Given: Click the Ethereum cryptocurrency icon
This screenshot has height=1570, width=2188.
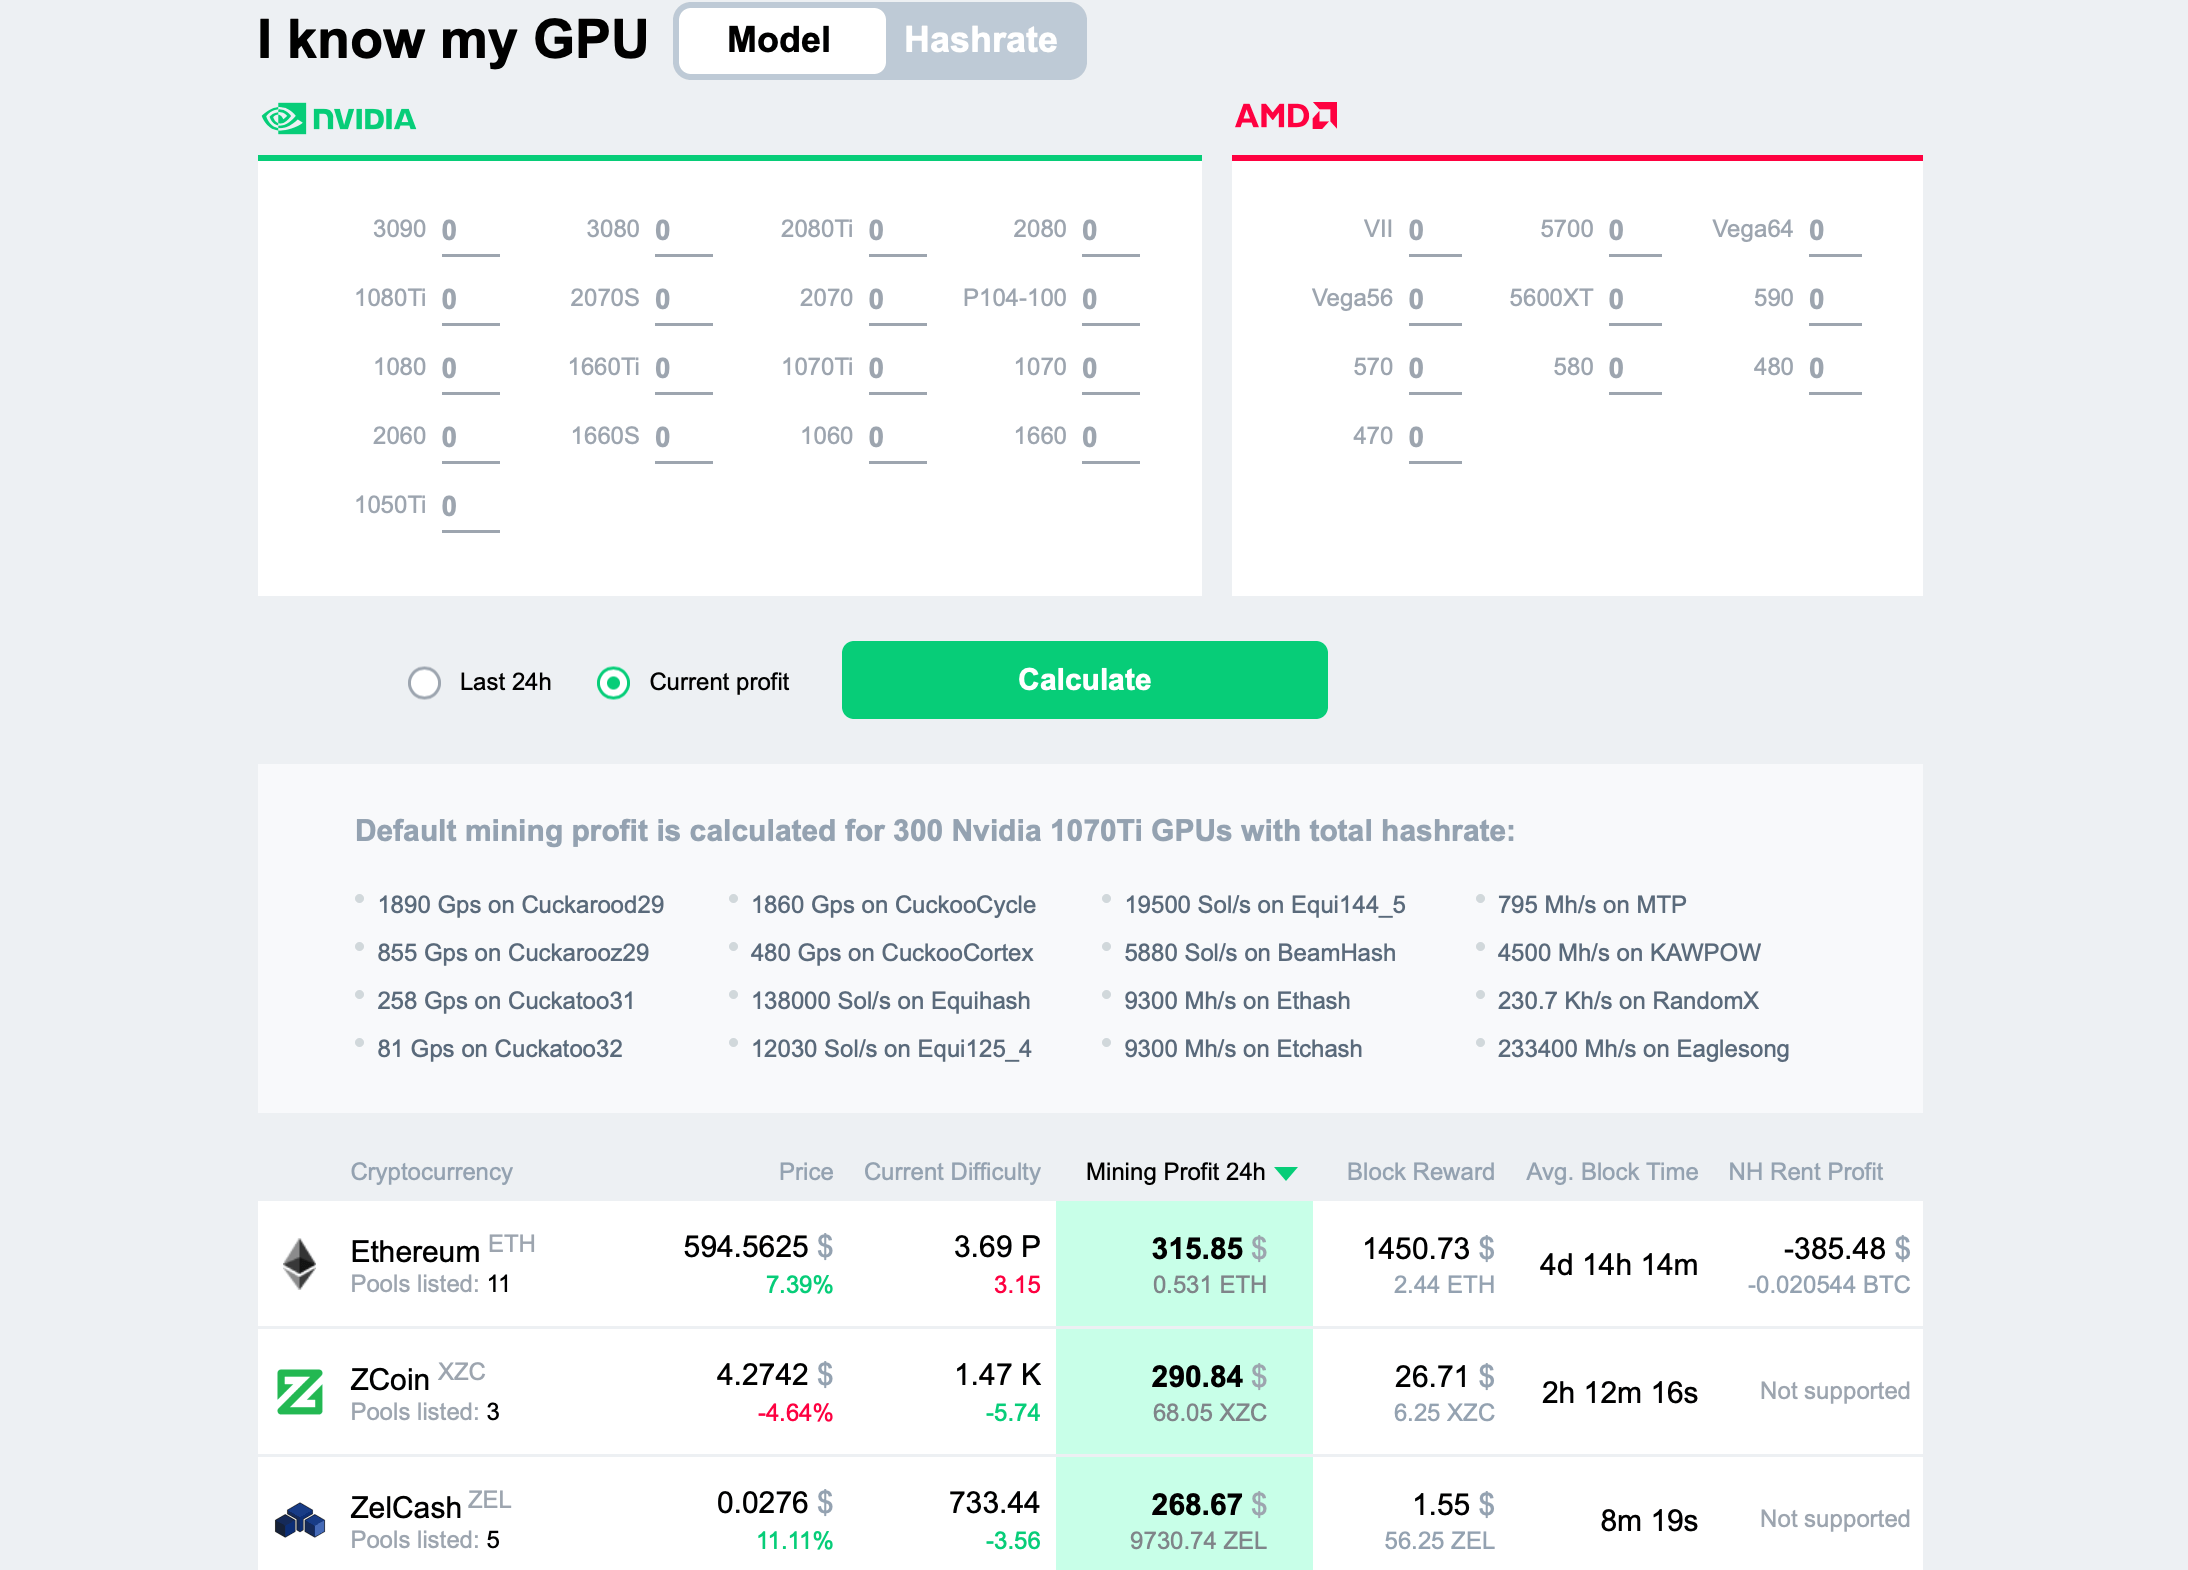Looking at the screenshot, I should tap(297, 1266).
